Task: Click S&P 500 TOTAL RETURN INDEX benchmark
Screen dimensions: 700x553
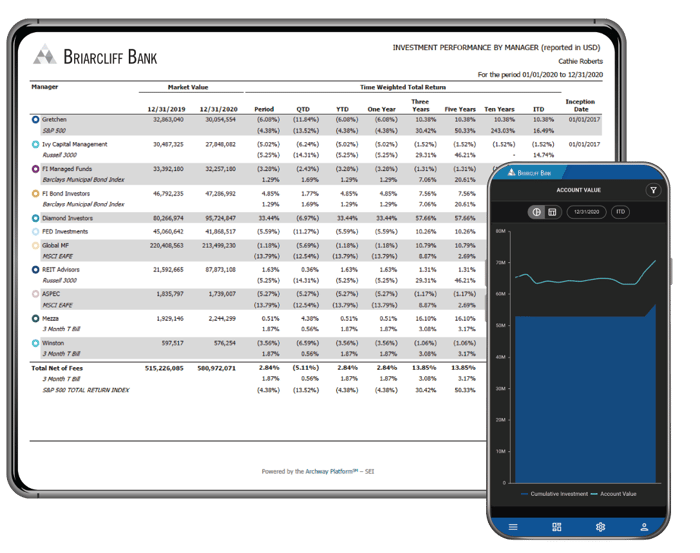Action: coord(86,390)
